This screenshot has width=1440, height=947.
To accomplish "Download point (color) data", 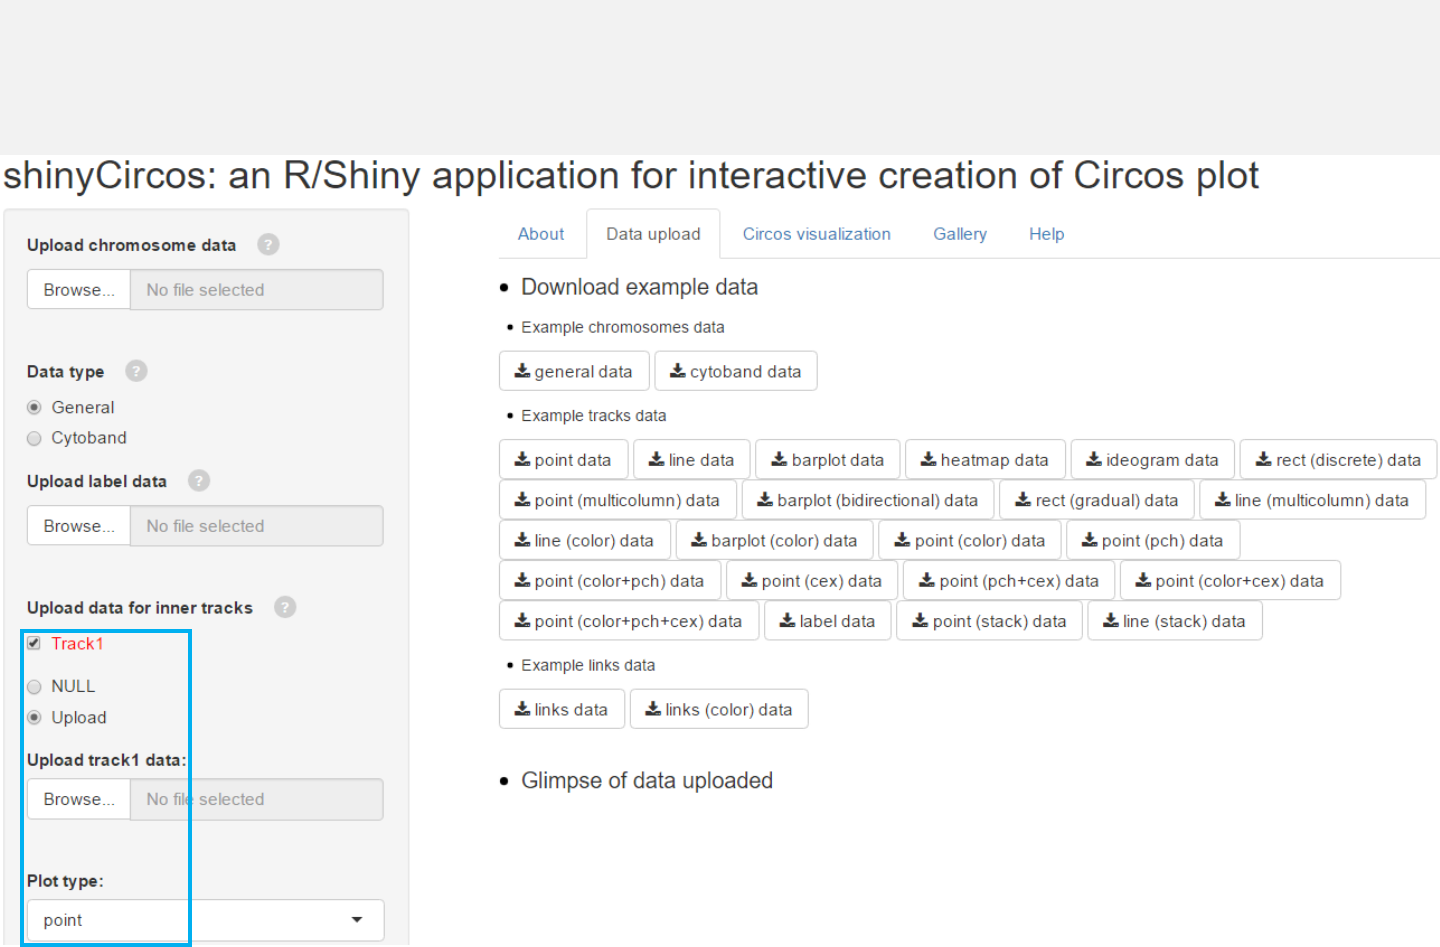I will pos(970,541).
